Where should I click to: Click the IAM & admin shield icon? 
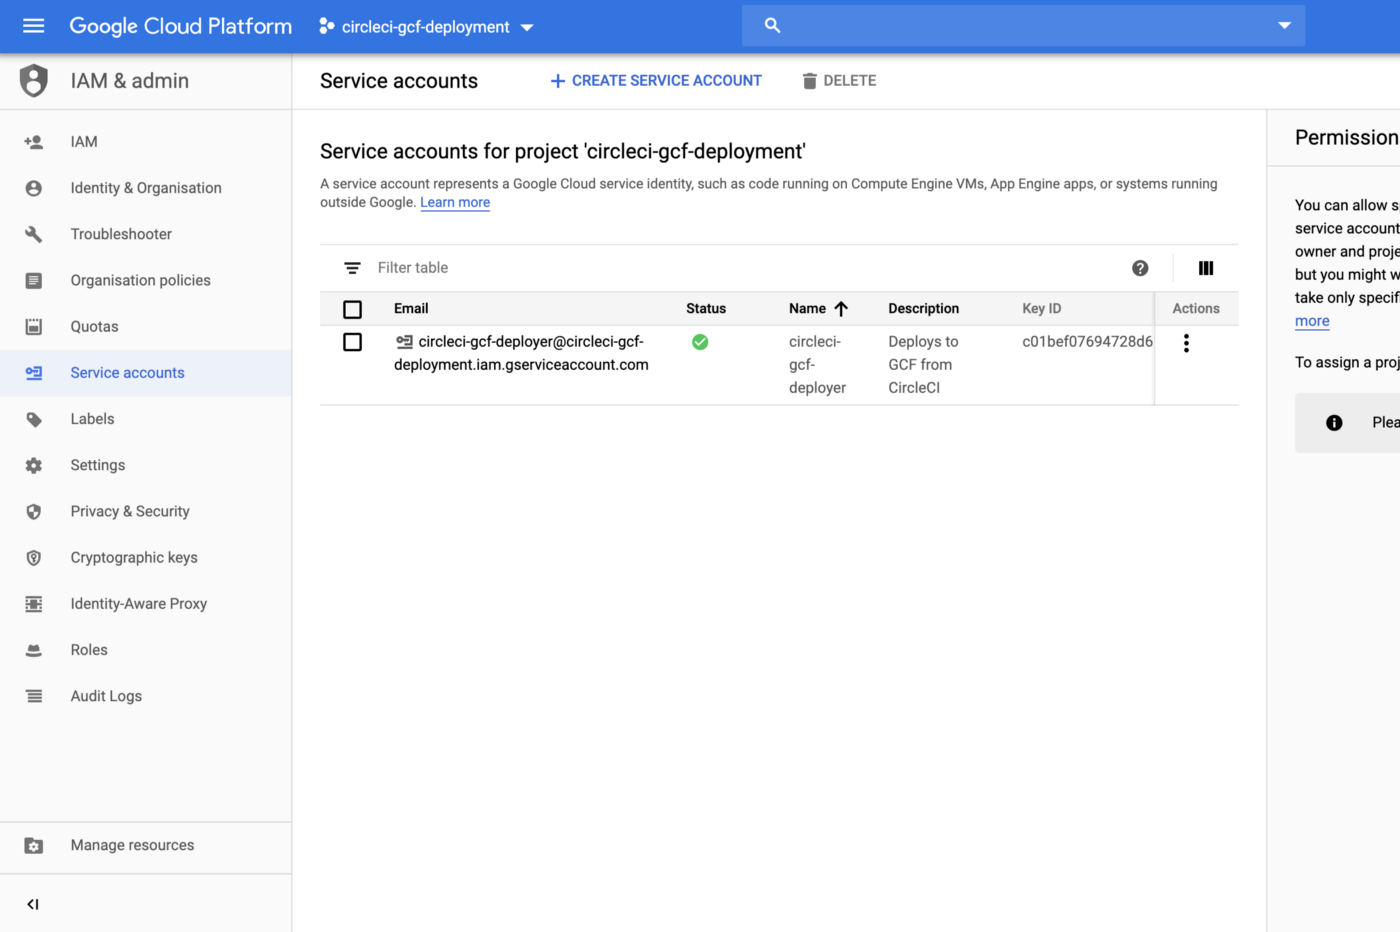click(34, 81)
